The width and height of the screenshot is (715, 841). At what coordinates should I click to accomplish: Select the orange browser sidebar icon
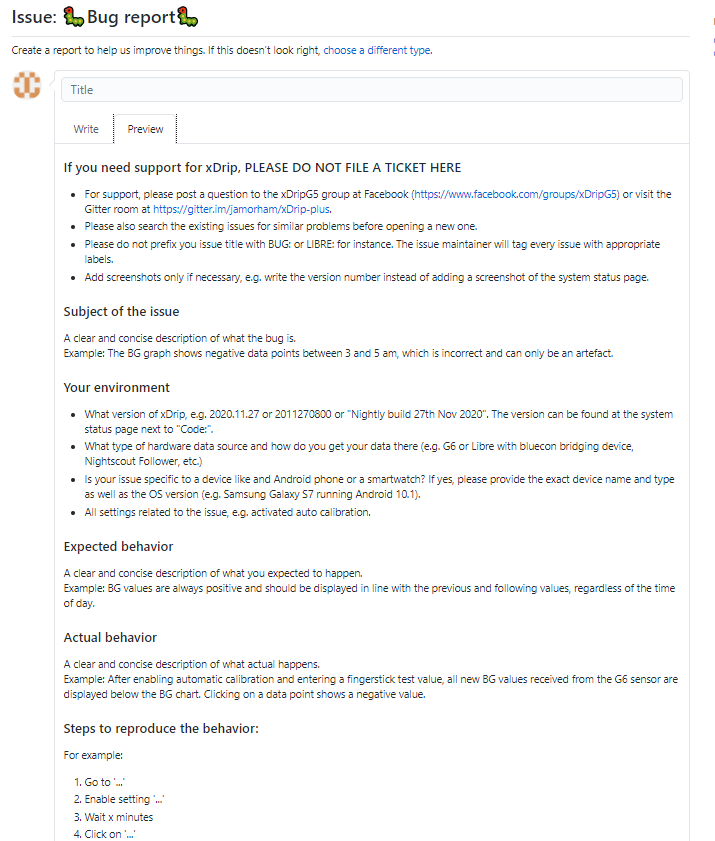713,22
